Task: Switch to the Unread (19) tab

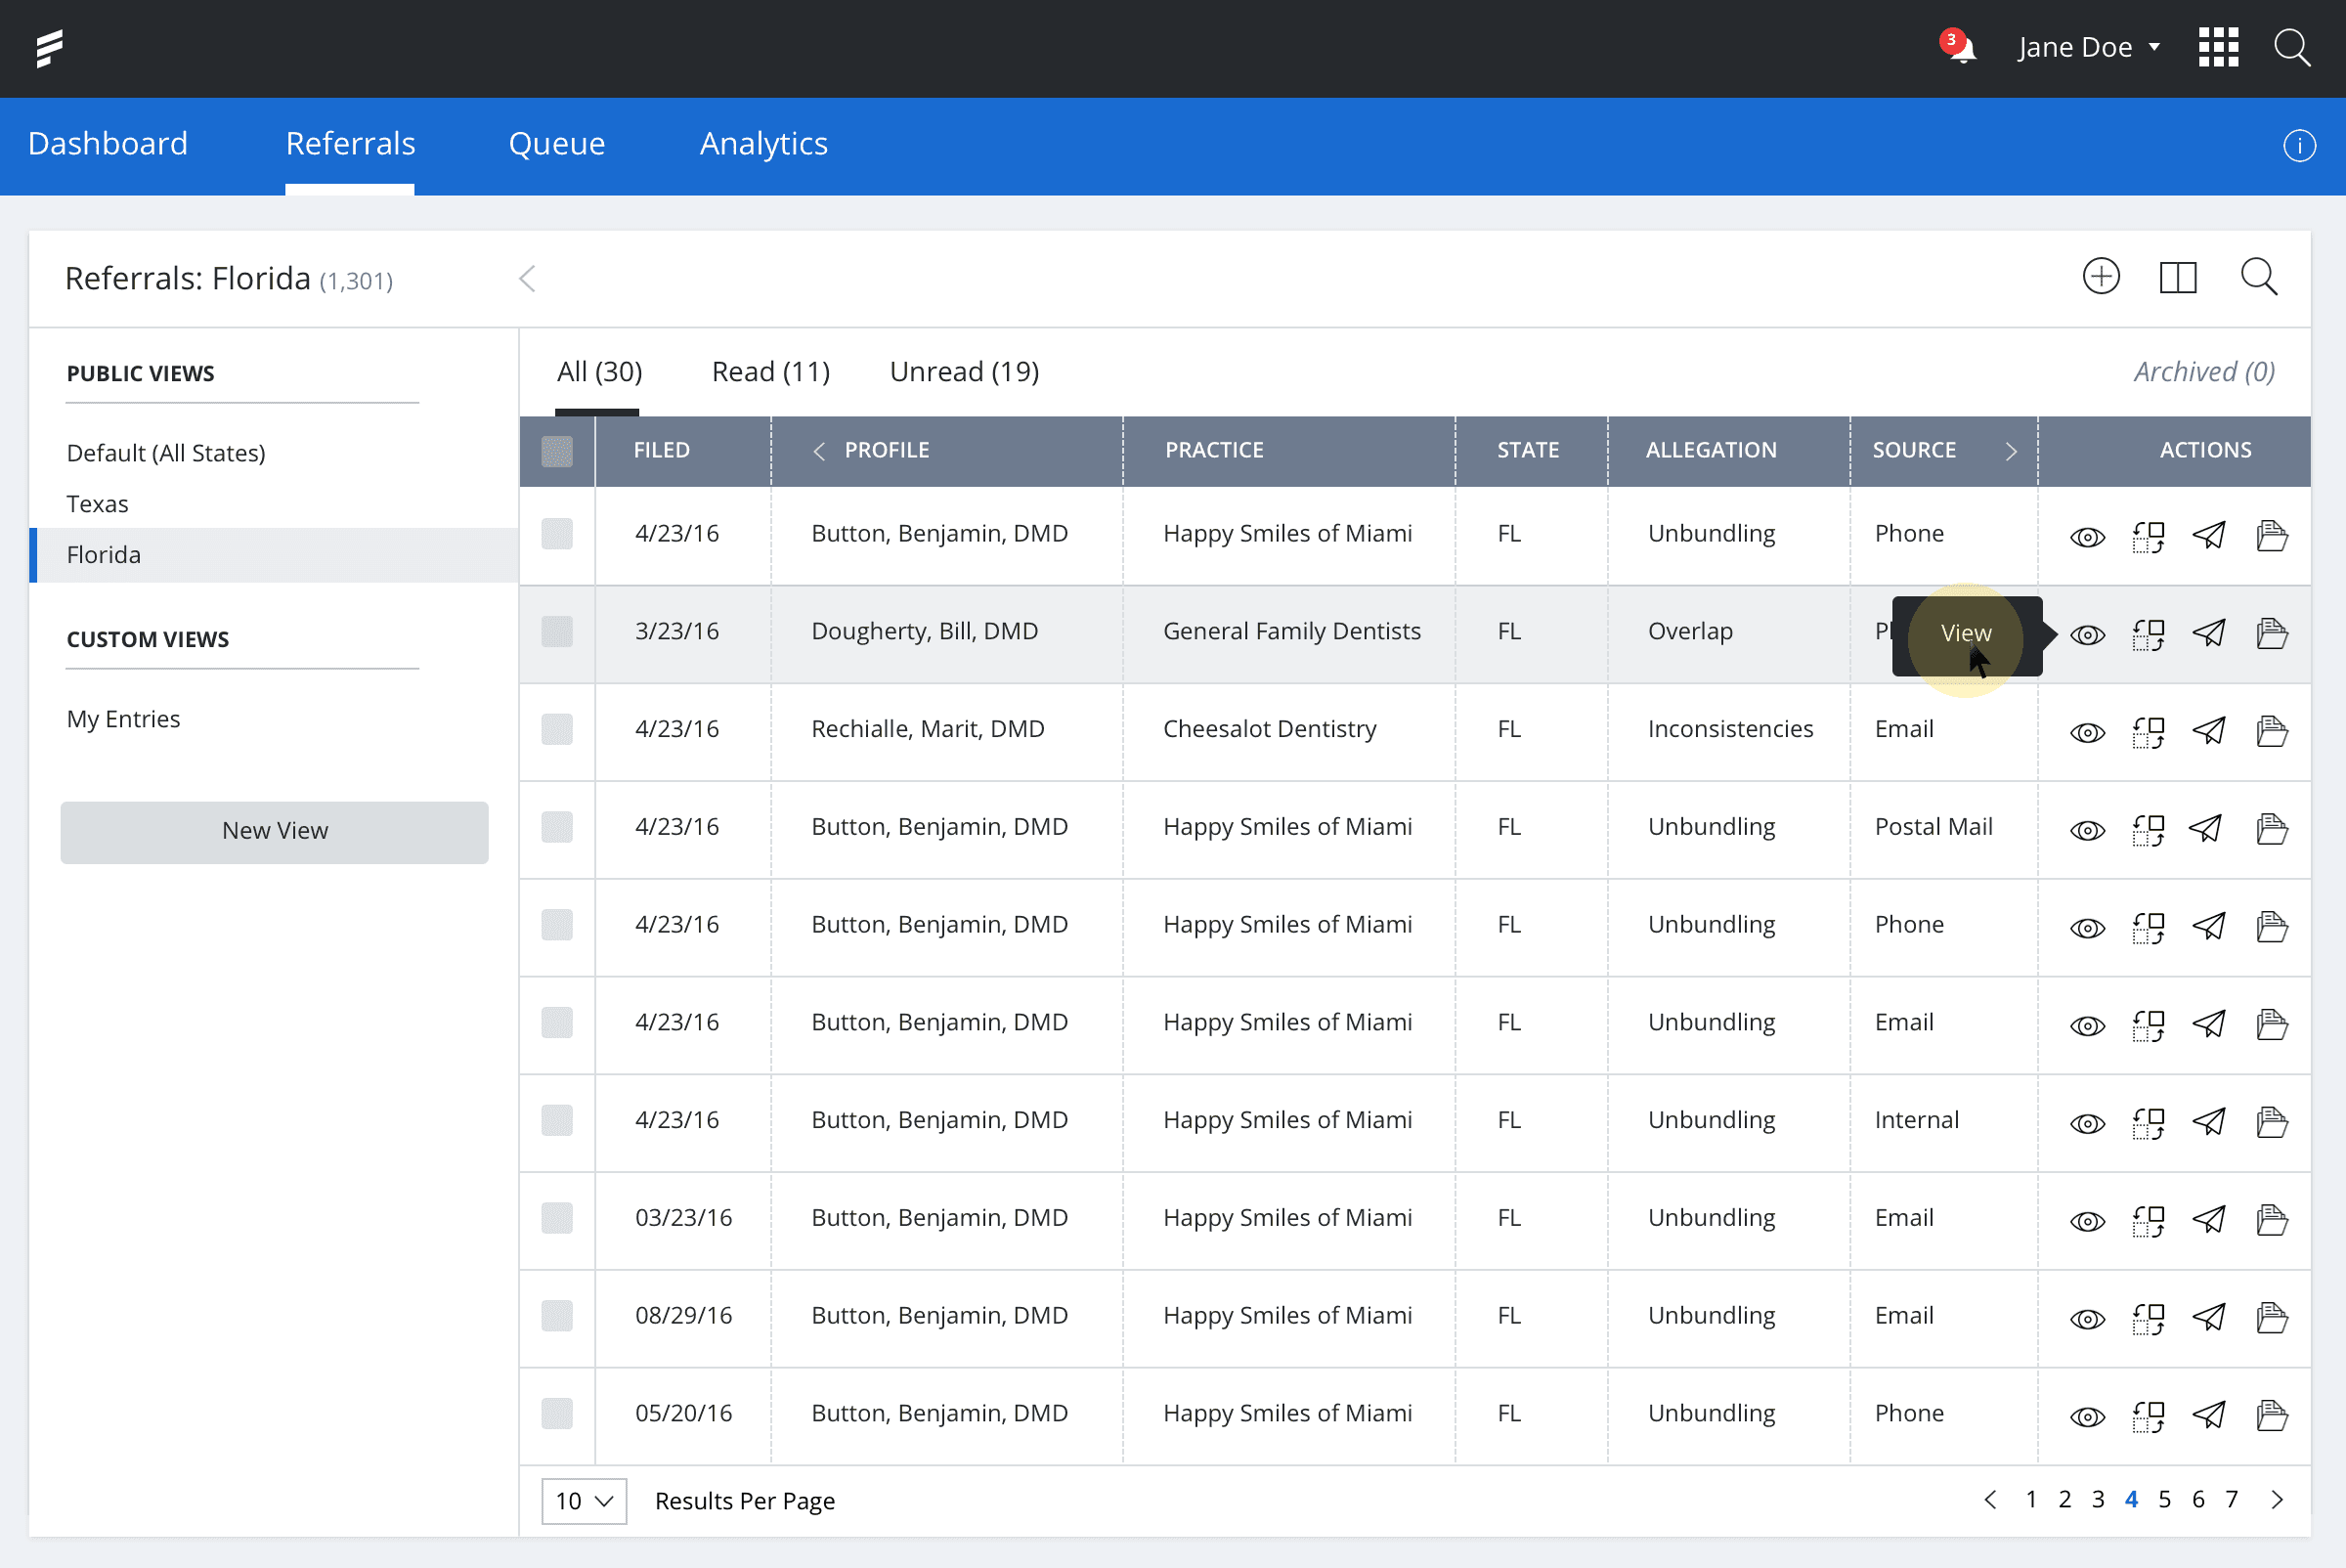Action: click(x=964, y=372)
